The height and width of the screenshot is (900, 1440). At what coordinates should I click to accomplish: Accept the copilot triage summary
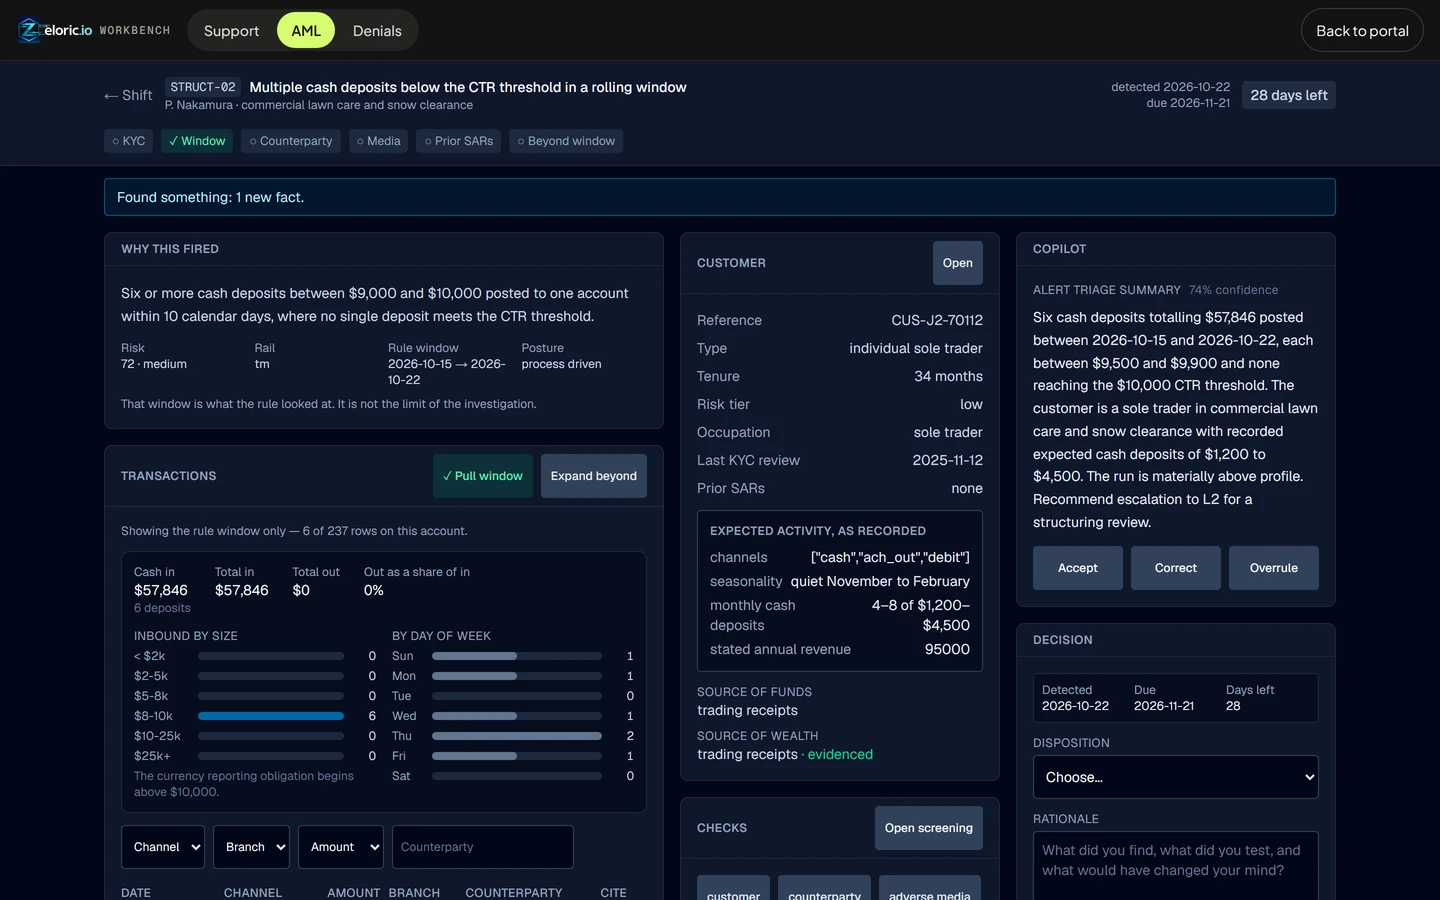1078,568
